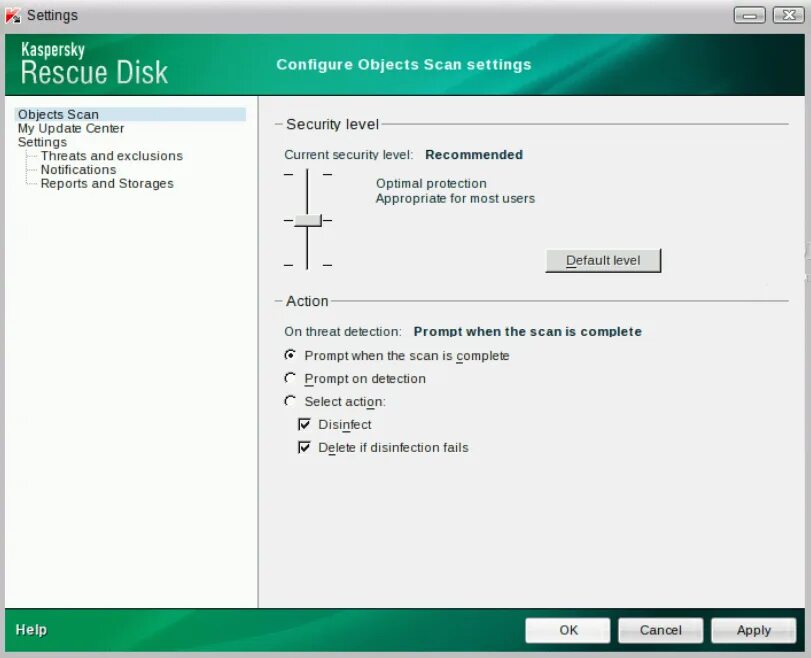Confirm settings with OK button
Image resolution: width=811 pixels, height=658 pixels.
click(568, 630)
